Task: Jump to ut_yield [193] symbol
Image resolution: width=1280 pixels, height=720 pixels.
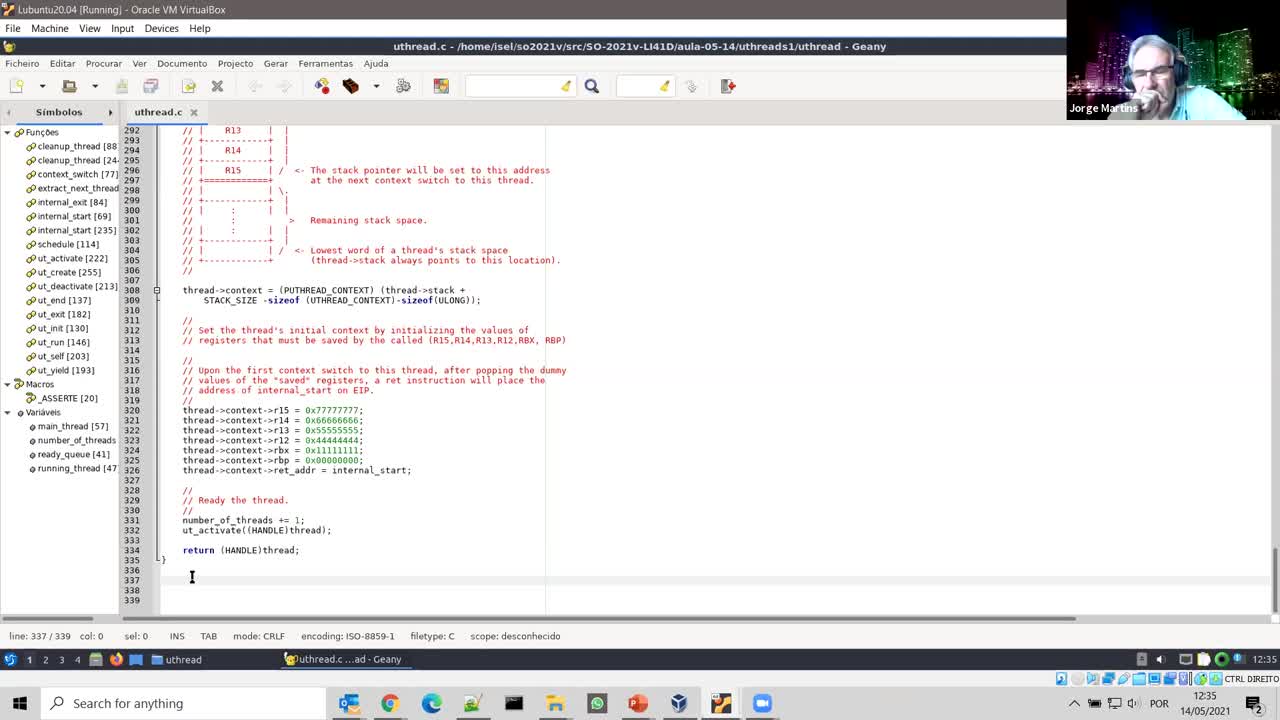Action: click(x=66, y=370)
